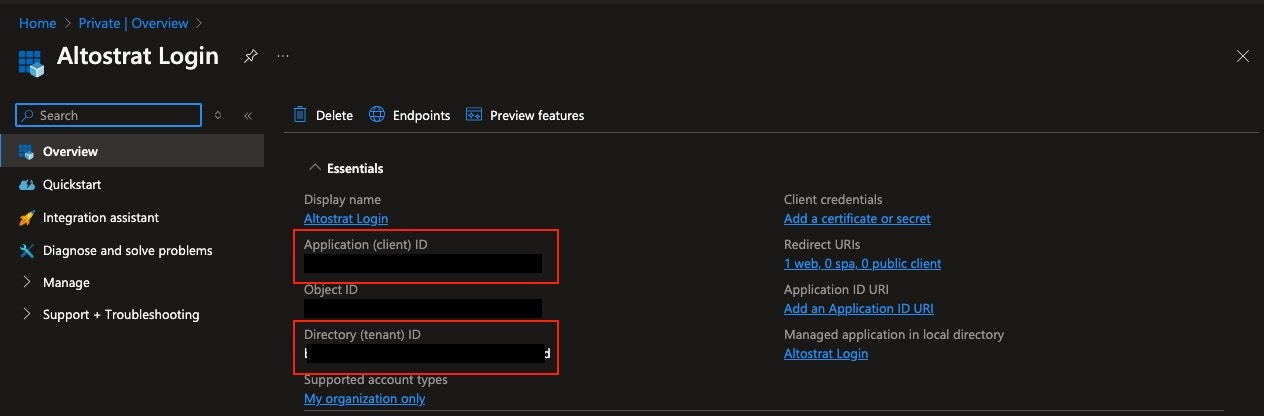Expand the Manage section chevron
This screenshot has width=1264, height=416.
point(27,282)
